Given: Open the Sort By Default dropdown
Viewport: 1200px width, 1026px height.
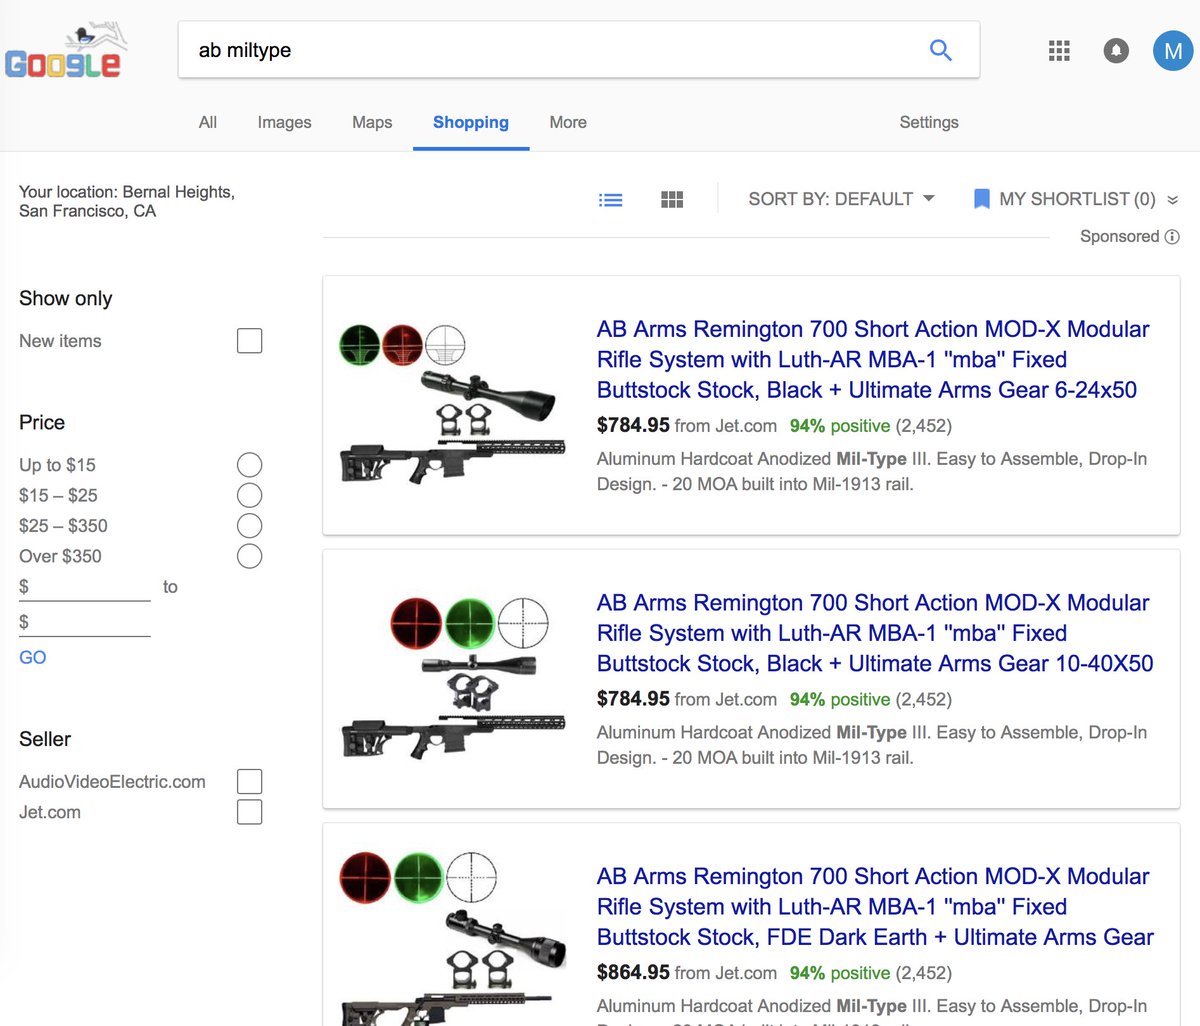Looking at the screenshot, I should tap(841, 199).
